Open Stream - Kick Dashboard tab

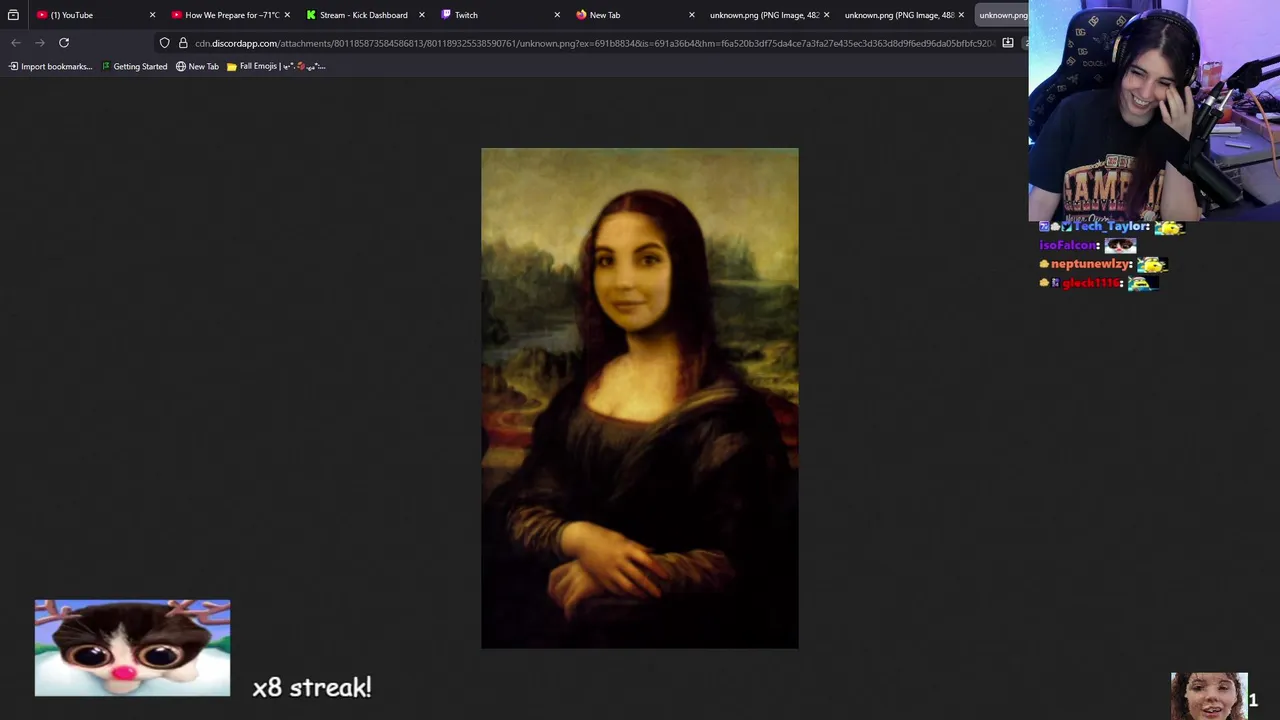365,15
